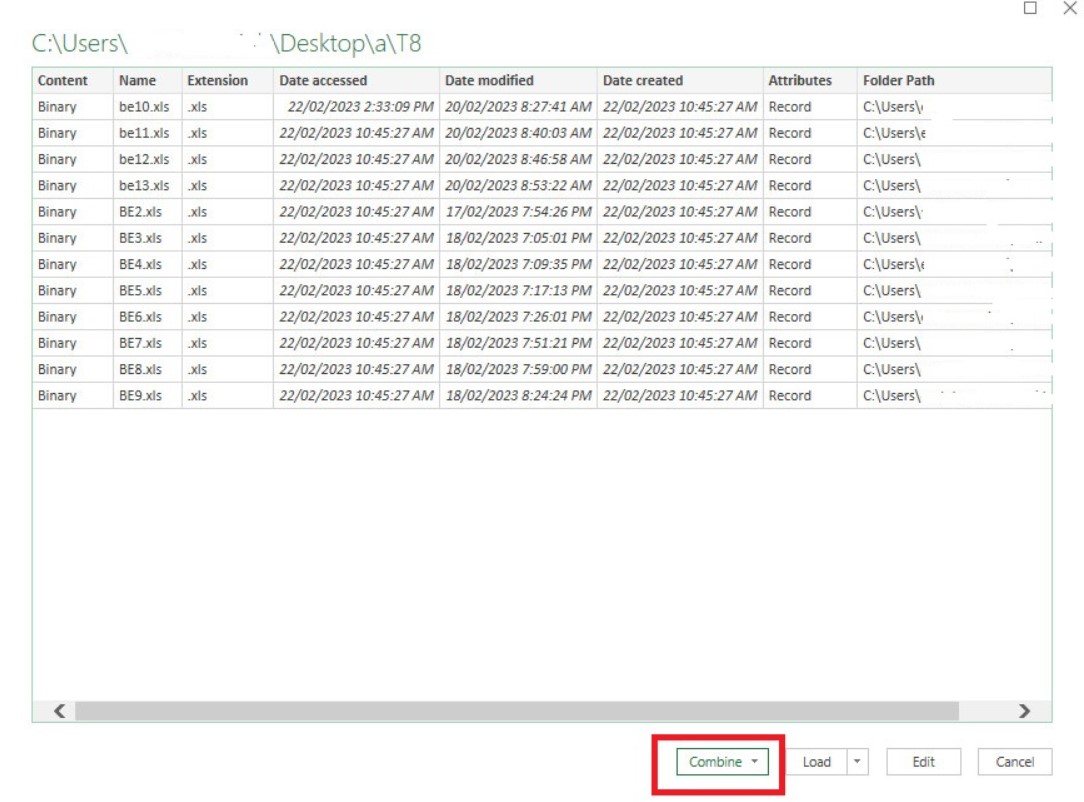The height and width of the screenshot is (802, 1084).
Task: Select the BE7.xls file name cell
Action: pos(147,343)
